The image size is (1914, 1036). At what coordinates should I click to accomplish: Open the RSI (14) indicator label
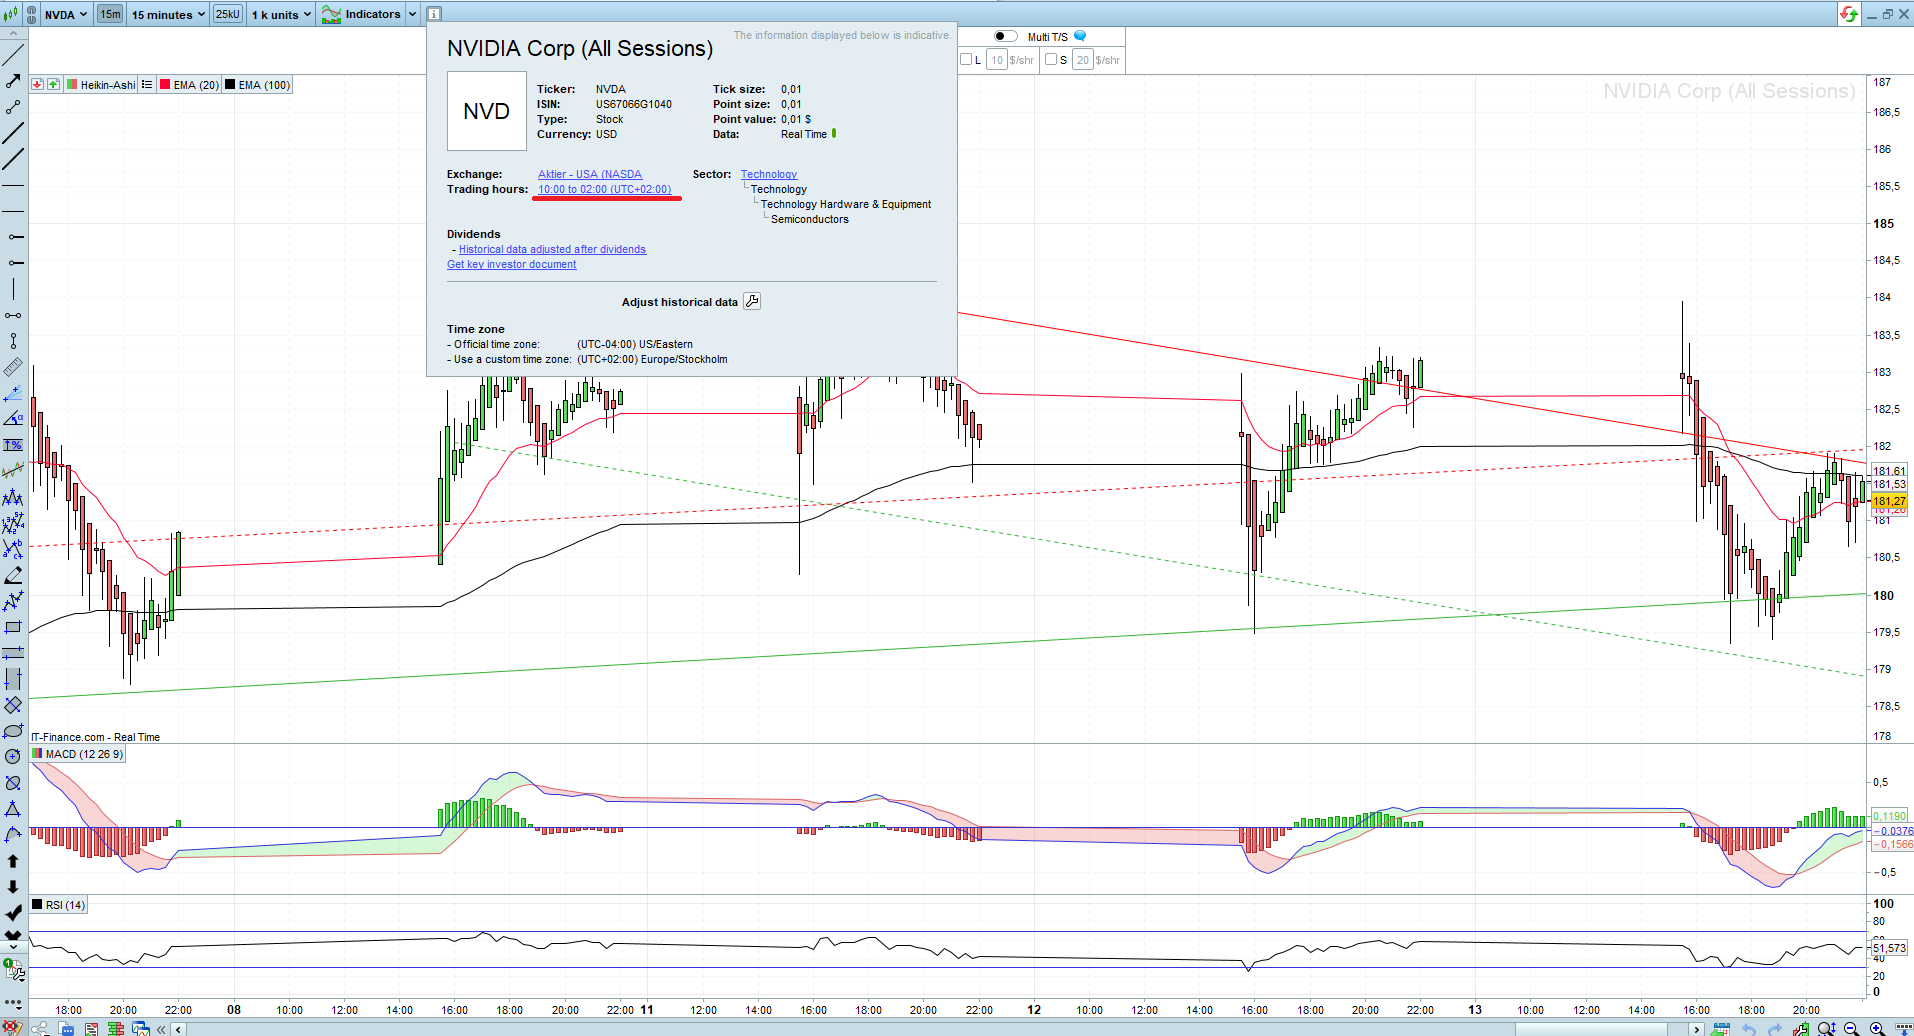pyautogui.click(x=65, y=905)
